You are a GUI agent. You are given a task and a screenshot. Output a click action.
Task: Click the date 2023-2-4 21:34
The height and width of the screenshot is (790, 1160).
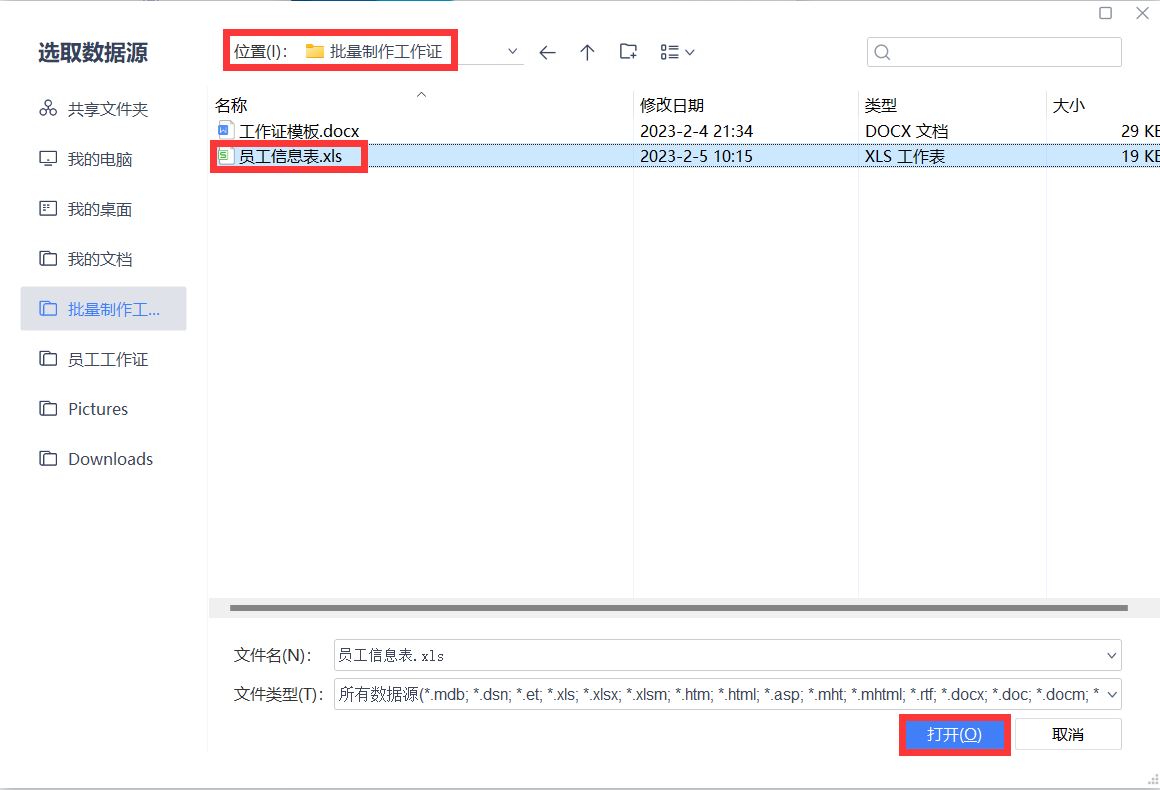[696, 131]
